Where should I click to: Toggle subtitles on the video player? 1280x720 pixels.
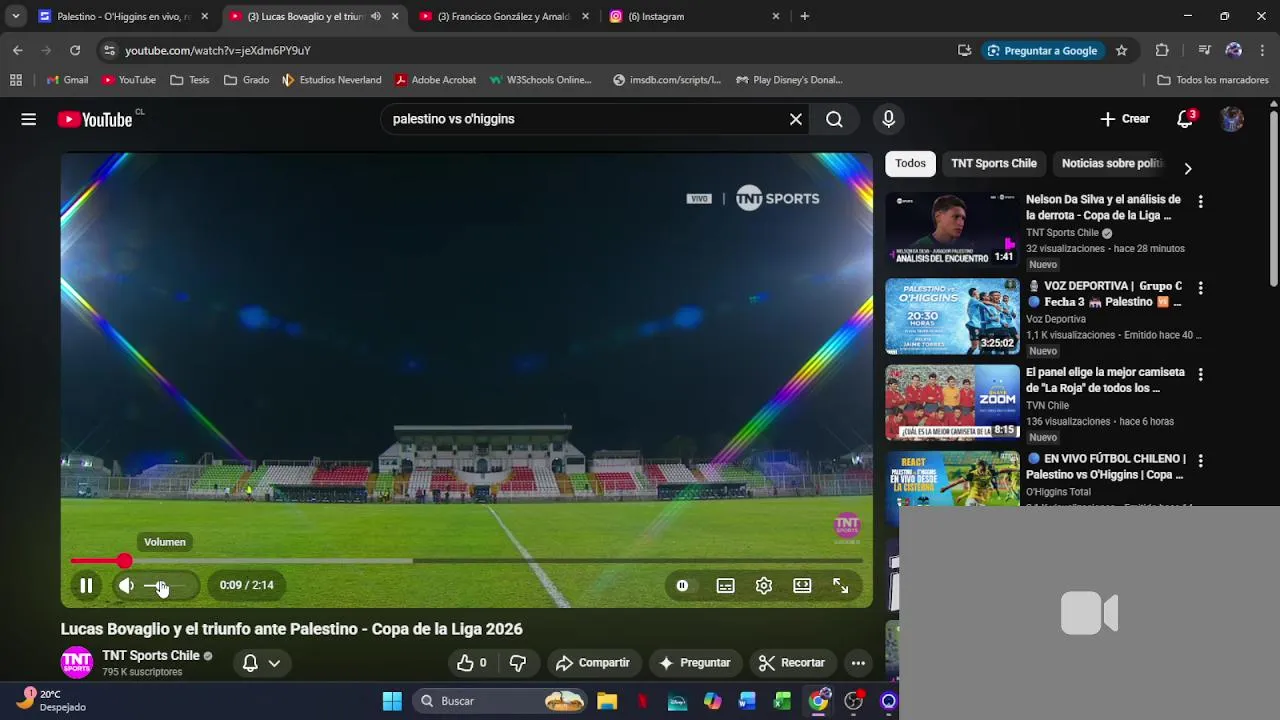pyautogui.click(x=725, y=586)
